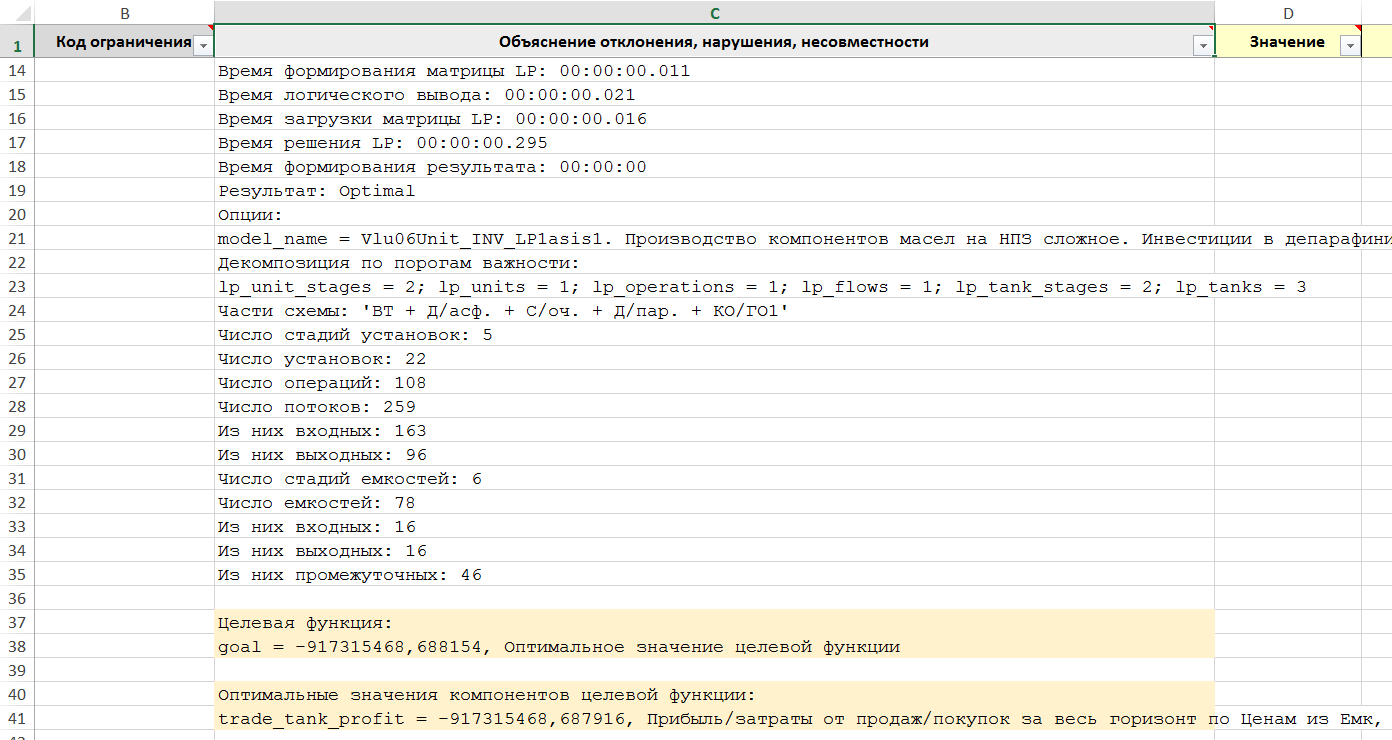Image resolution: width=1392 pixels, height=740 pixels.
Task: Open filter dropdown for Значение column
Action: [1349, 46]
